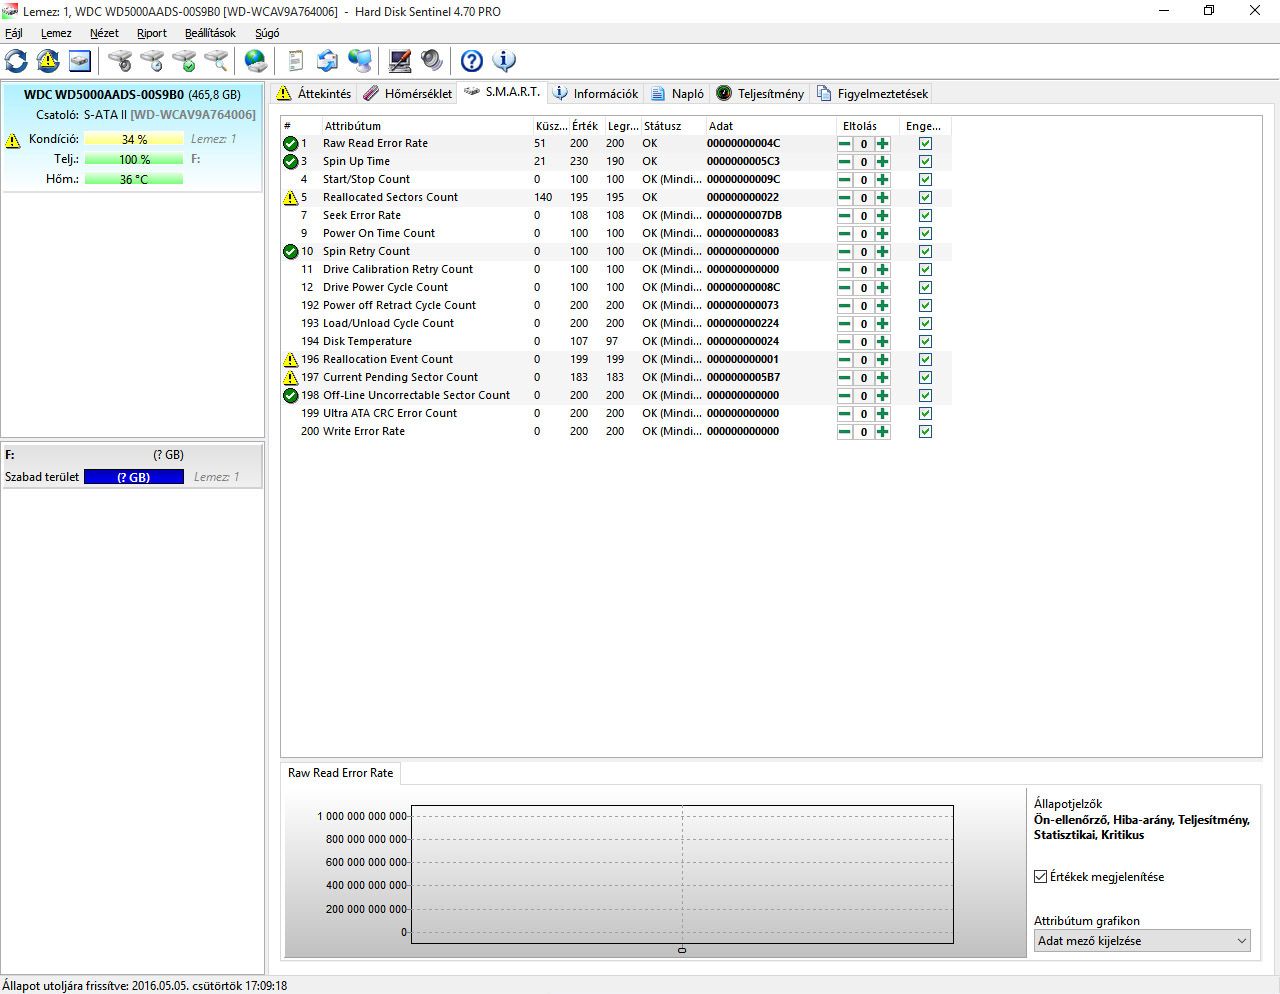
Task: Click the disk with stethoscope test icon
Action: coord(120,61)
